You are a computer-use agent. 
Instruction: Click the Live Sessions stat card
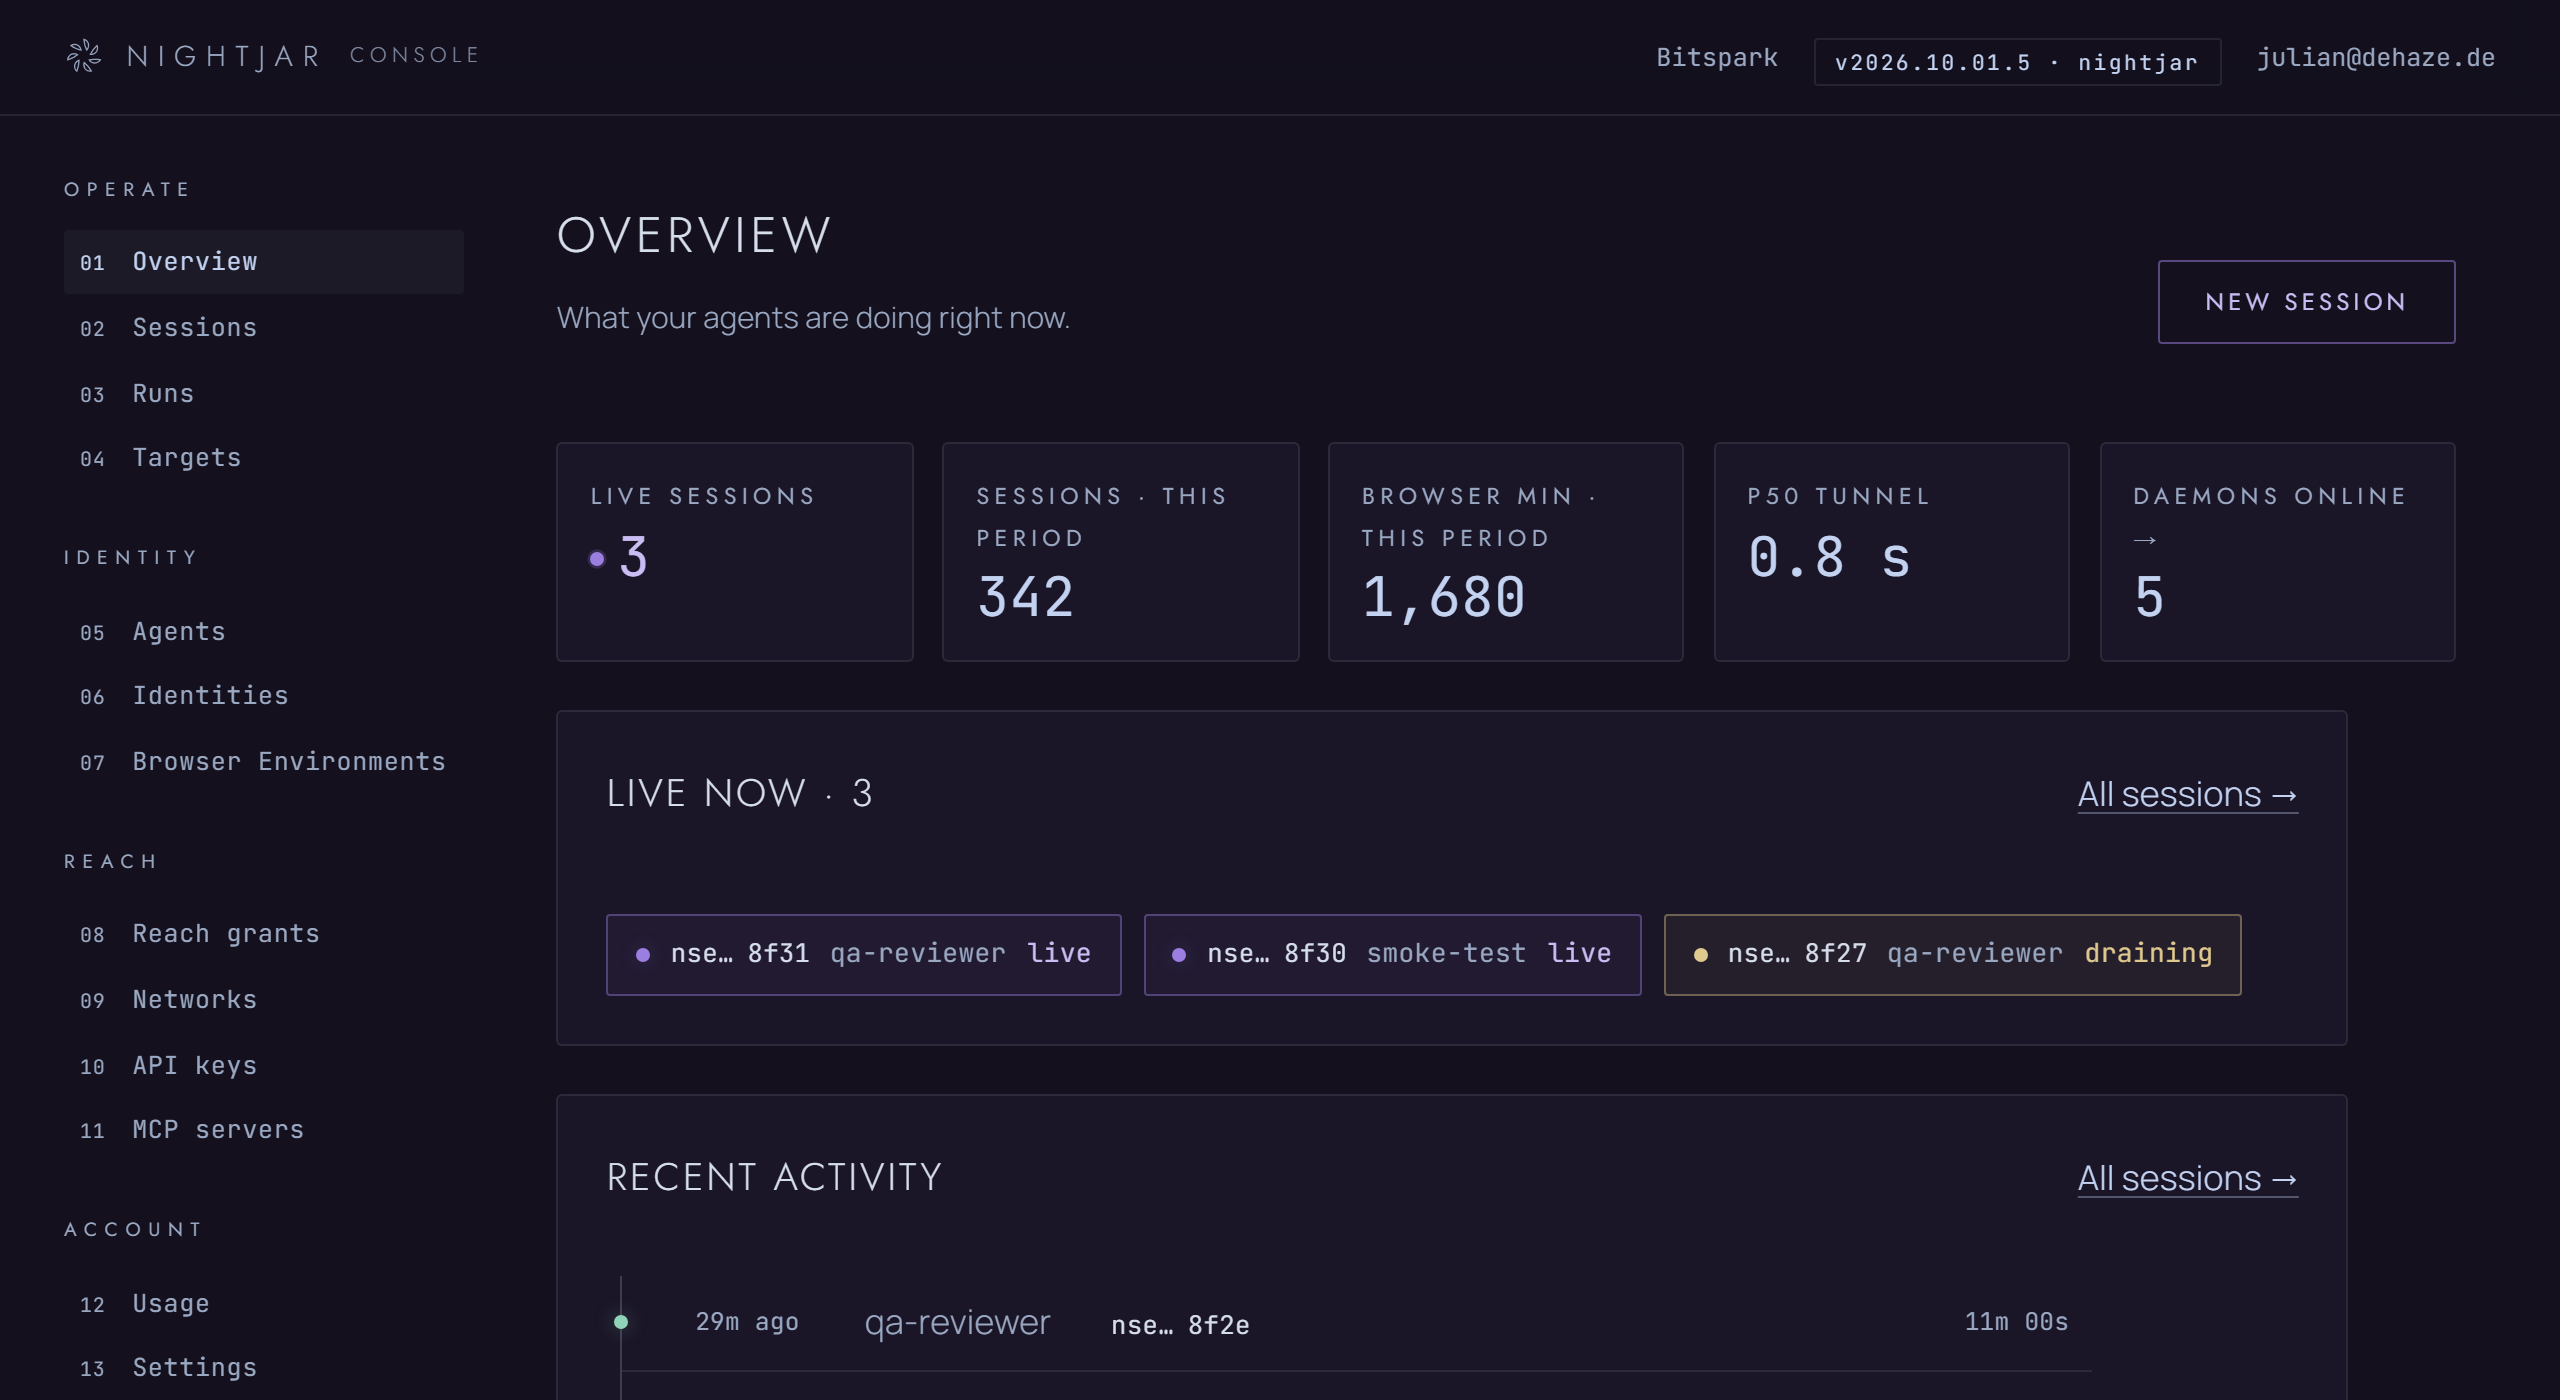coord(734,552)
